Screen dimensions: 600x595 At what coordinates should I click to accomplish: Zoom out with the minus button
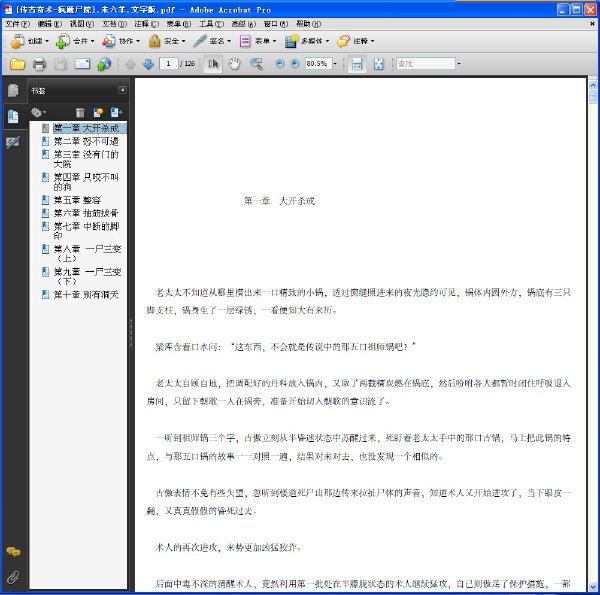[x=280, y=64]
